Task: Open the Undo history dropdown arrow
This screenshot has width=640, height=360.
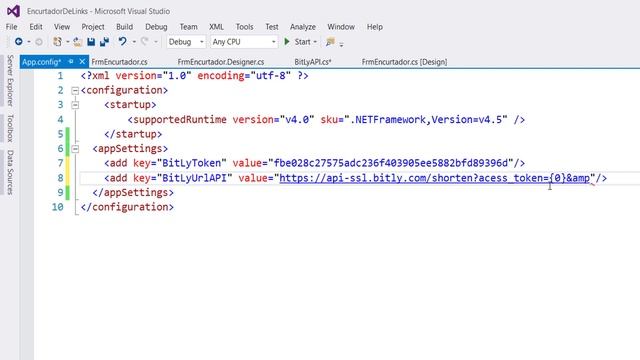Action: click(134, 42)
